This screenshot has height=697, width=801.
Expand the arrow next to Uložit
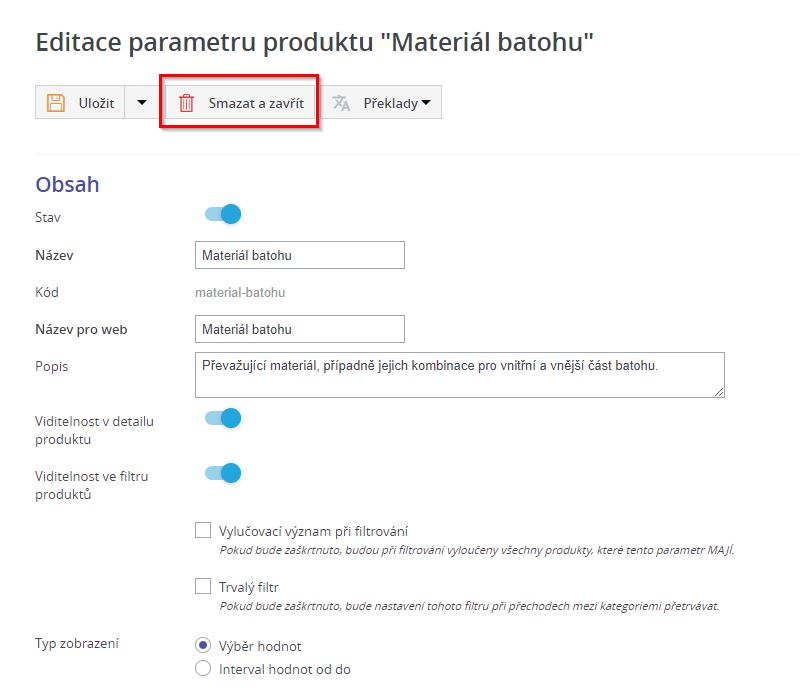coord(141,103)
